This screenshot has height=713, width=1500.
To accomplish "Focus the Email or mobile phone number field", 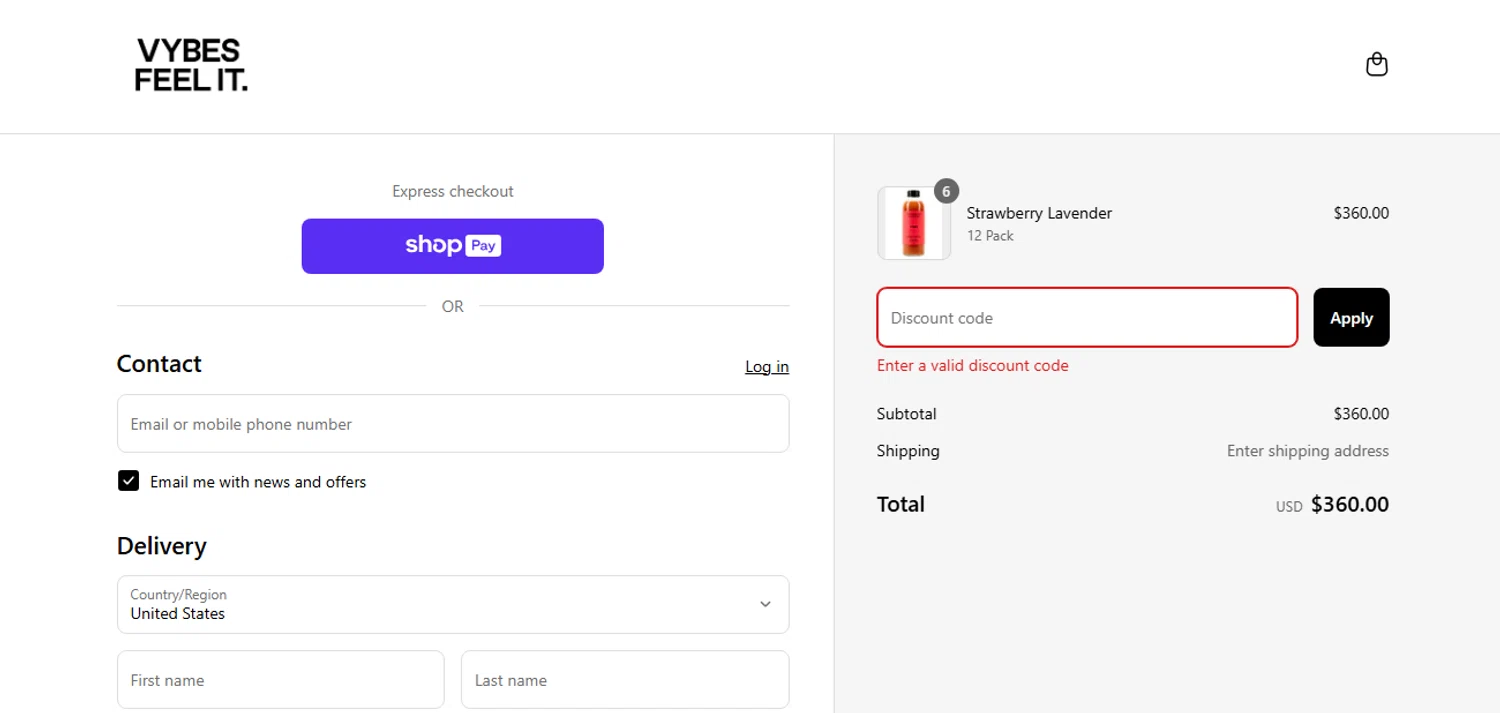I will [453, 424].
